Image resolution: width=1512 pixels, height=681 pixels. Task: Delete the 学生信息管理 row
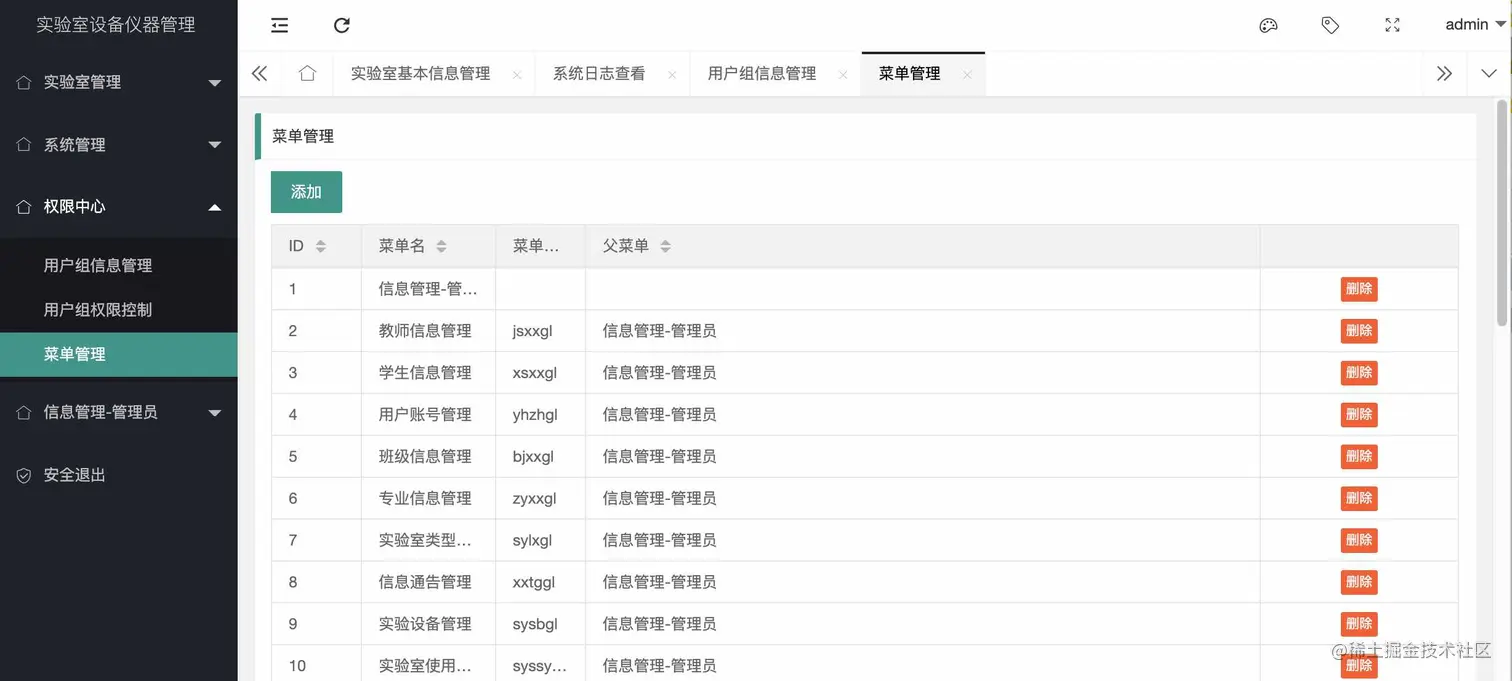point(1359,373)
